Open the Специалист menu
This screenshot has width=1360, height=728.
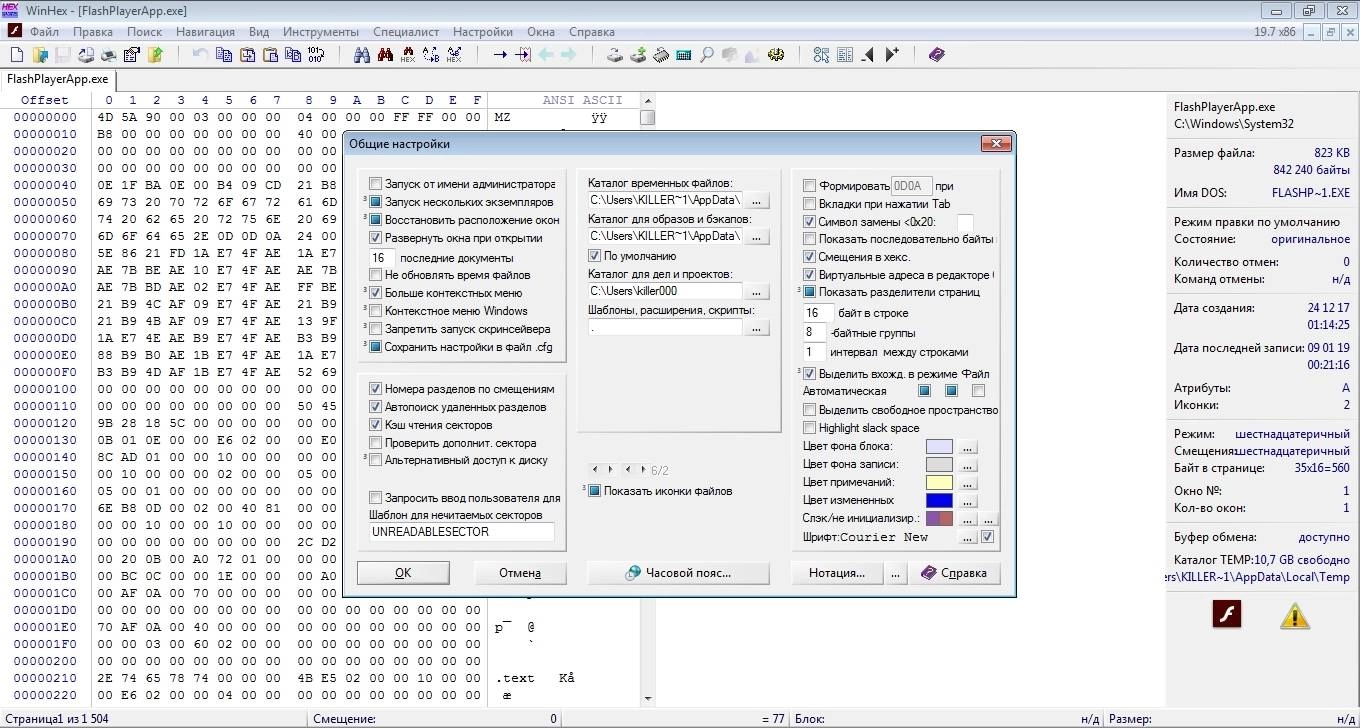click(406, 32)
